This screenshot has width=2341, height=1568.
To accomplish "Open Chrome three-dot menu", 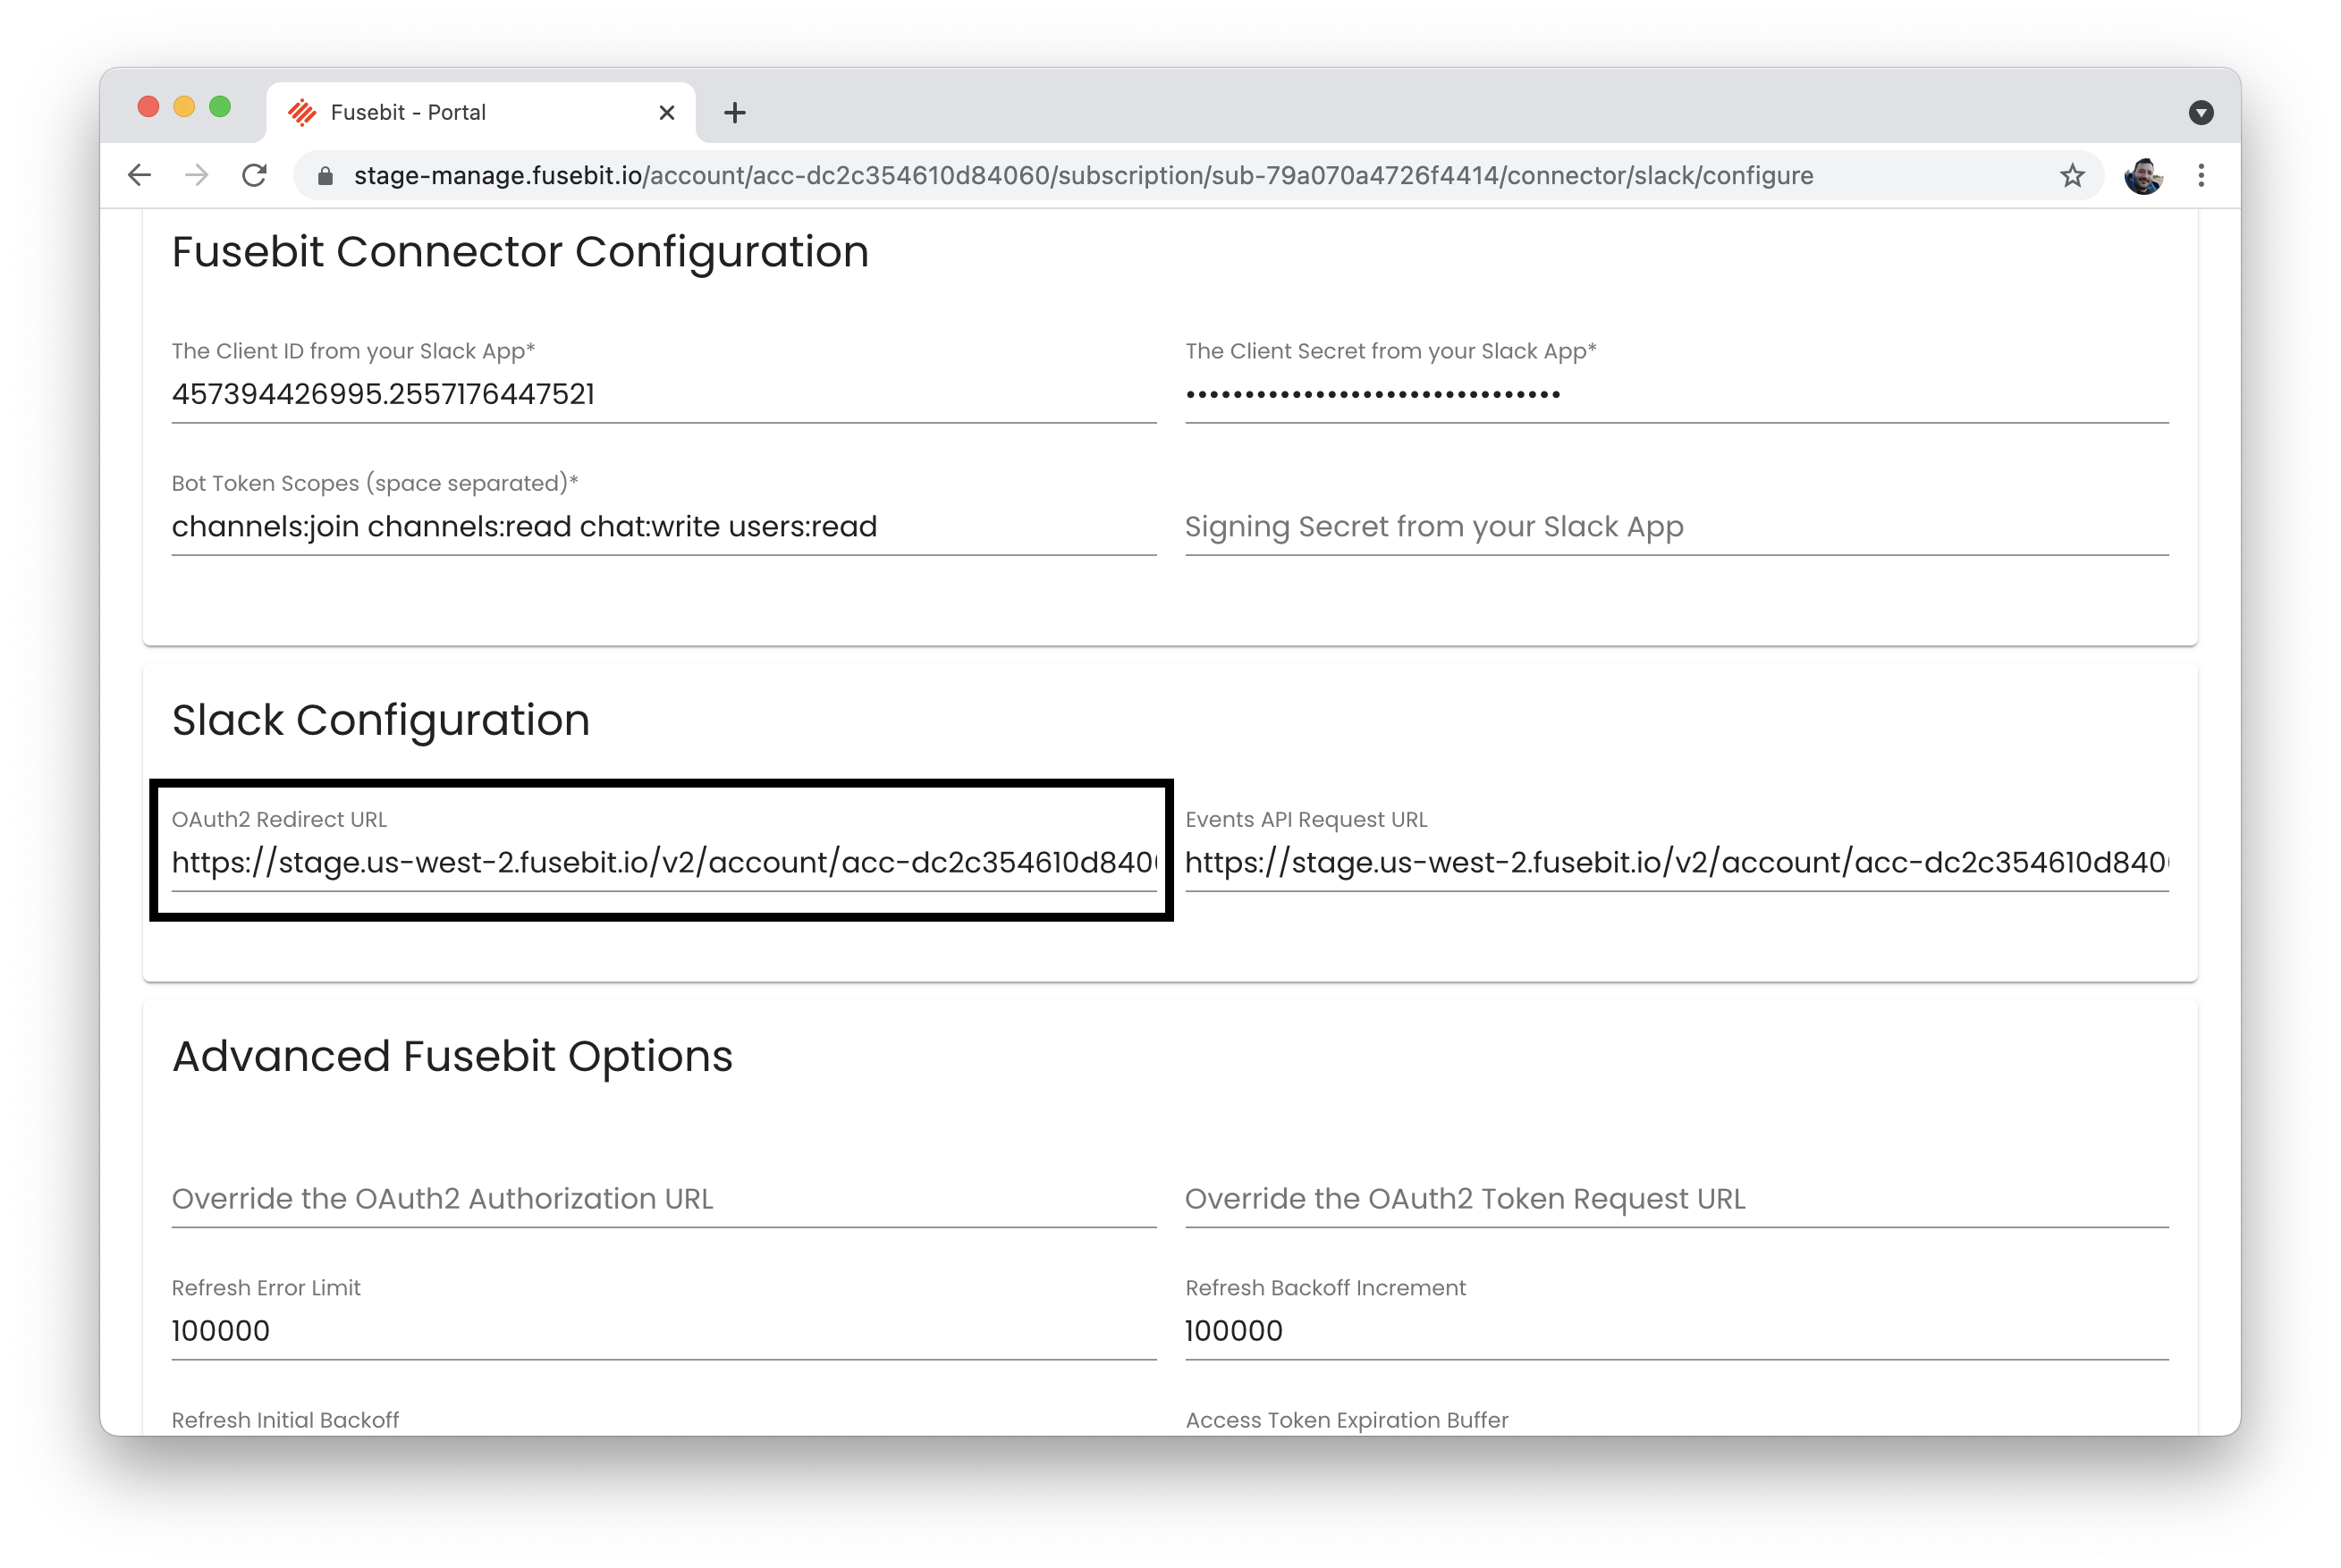I will click(x=2201, y=176).
